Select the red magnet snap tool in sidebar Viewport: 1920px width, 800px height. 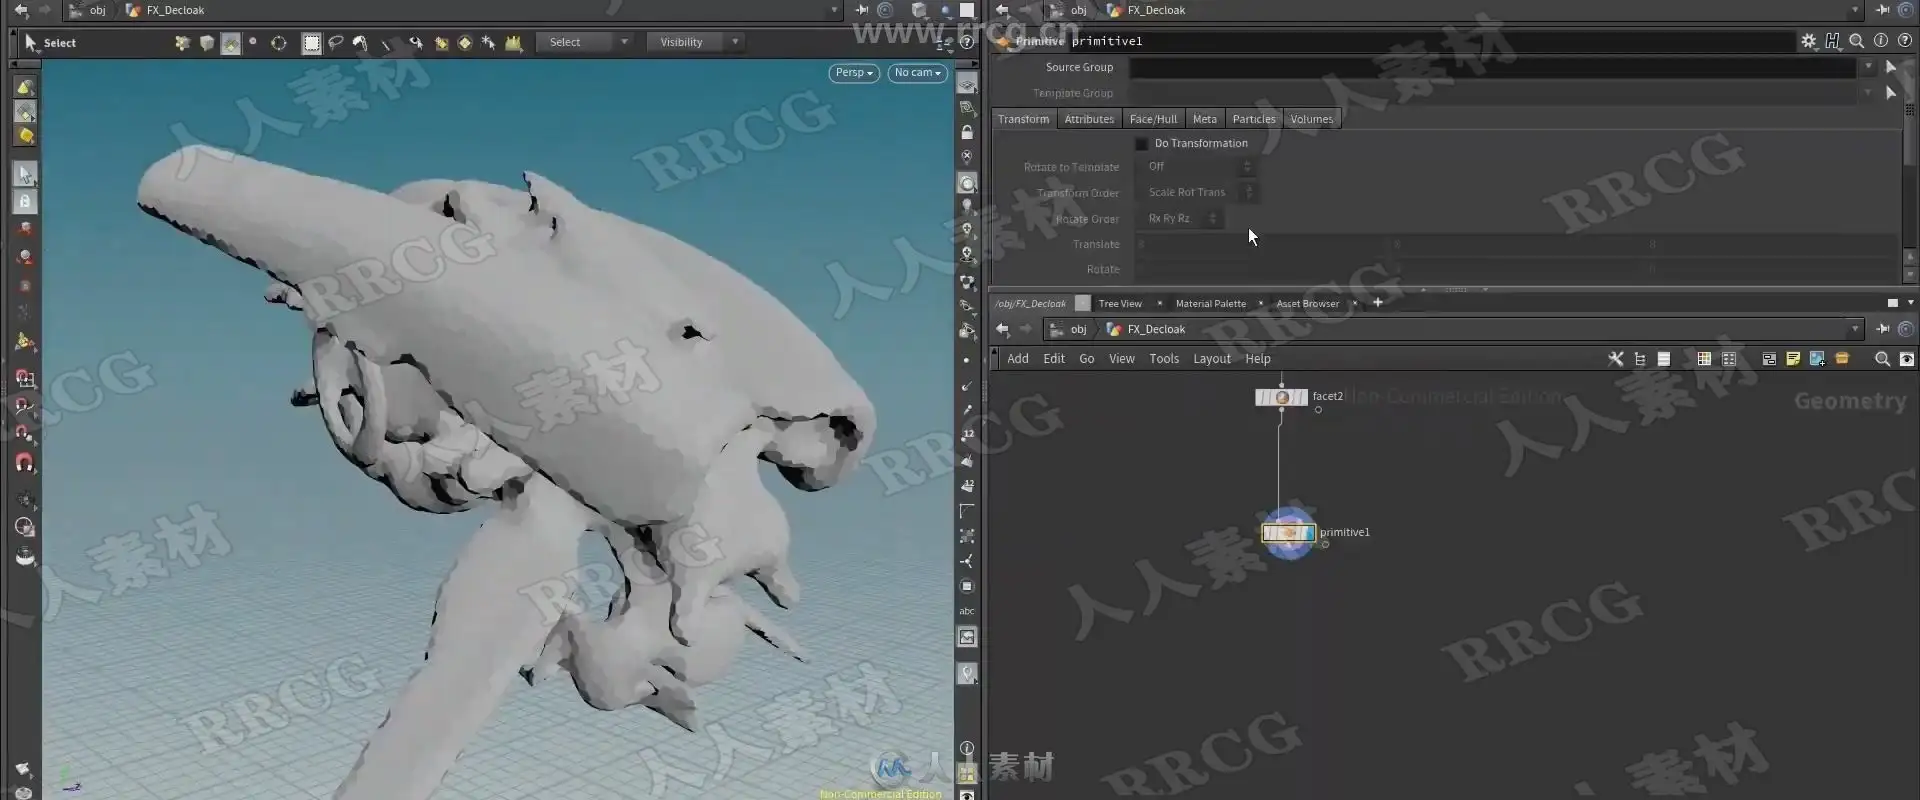click(25, 463)
